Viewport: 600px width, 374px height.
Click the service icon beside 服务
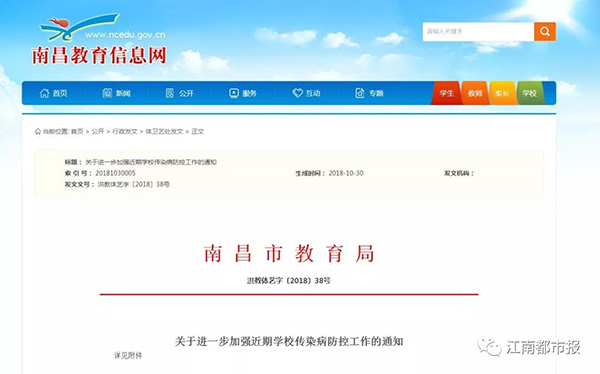pyautogui.click(x=234, y=93)
